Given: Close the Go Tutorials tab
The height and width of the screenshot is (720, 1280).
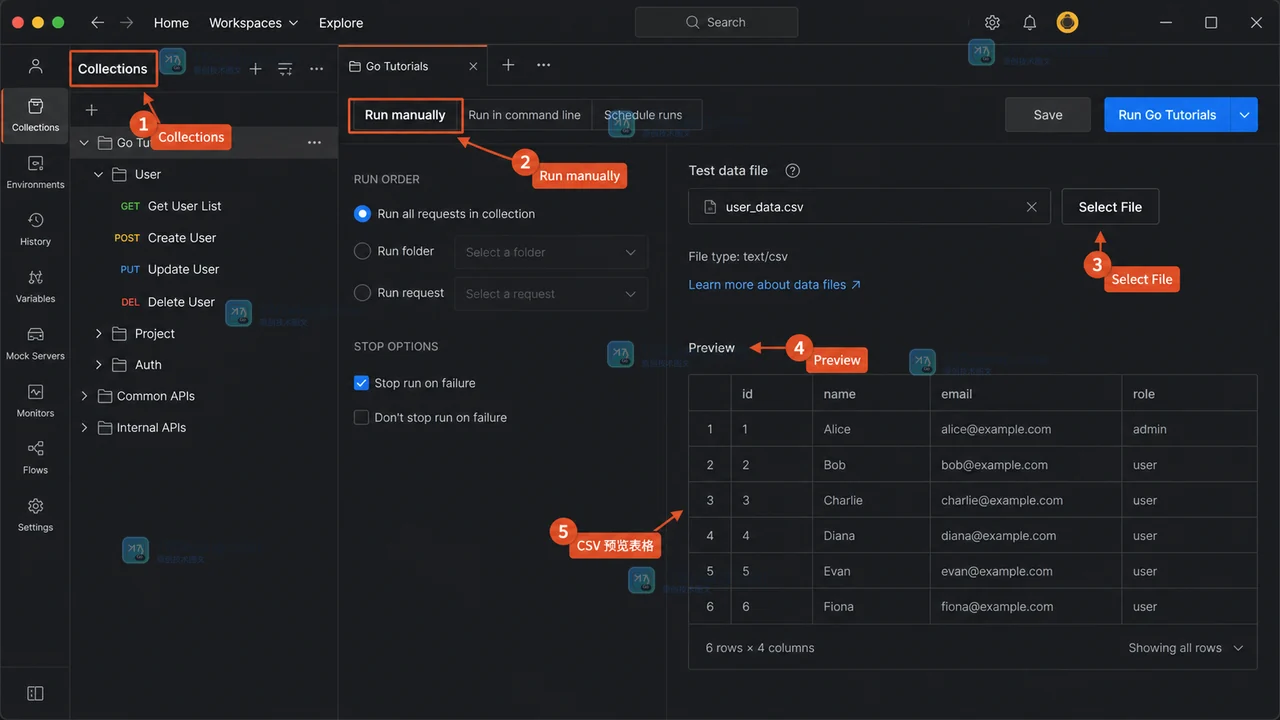Looking at the screenshot, I should pos(474,66).
